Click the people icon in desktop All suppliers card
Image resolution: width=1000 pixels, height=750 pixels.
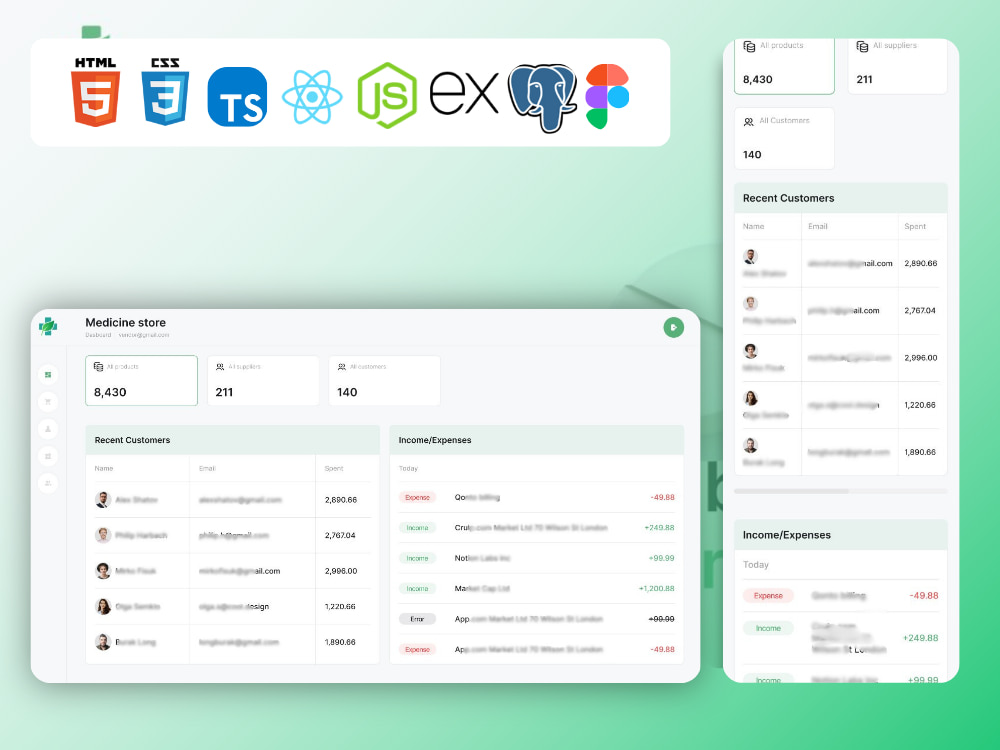click(x=220, y=367)
